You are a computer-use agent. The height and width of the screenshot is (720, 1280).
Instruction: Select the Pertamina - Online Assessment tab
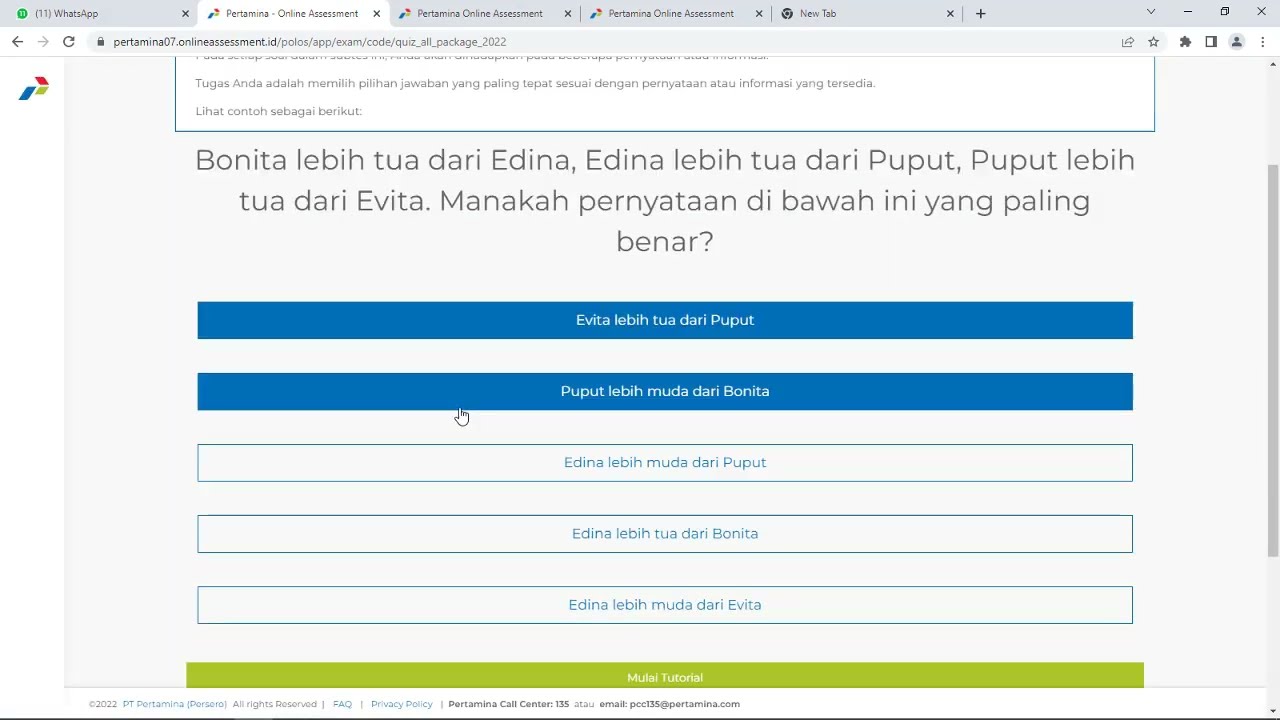pos(292,14)
